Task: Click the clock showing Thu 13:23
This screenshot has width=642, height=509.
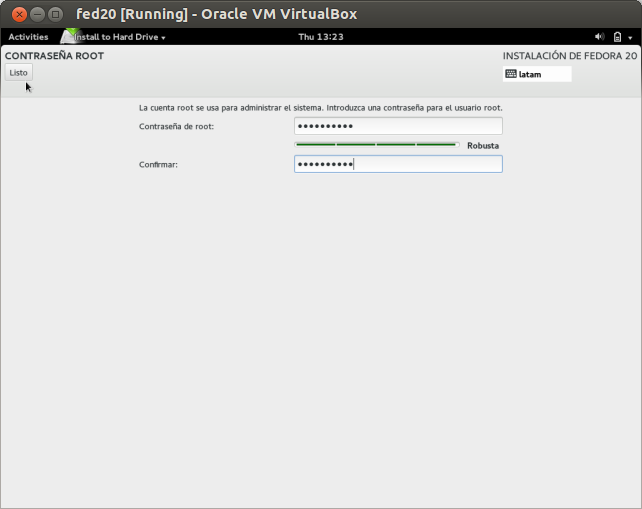Action: (321, 37)
